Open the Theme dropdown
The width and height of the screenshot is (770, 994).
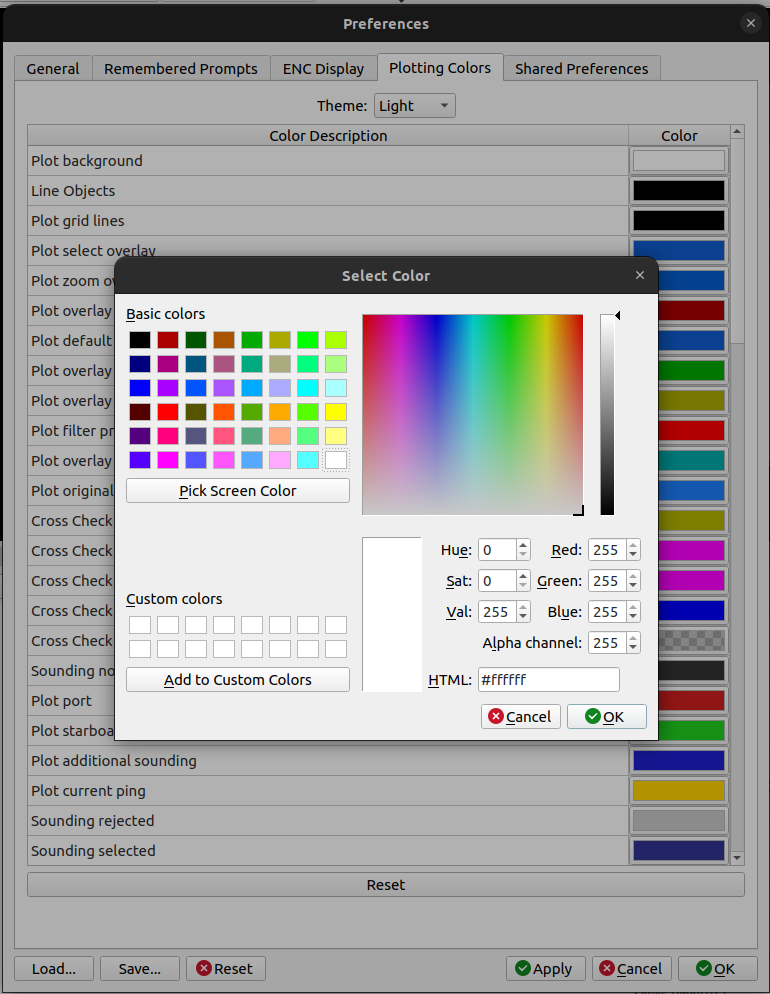[x=414, y=106]
